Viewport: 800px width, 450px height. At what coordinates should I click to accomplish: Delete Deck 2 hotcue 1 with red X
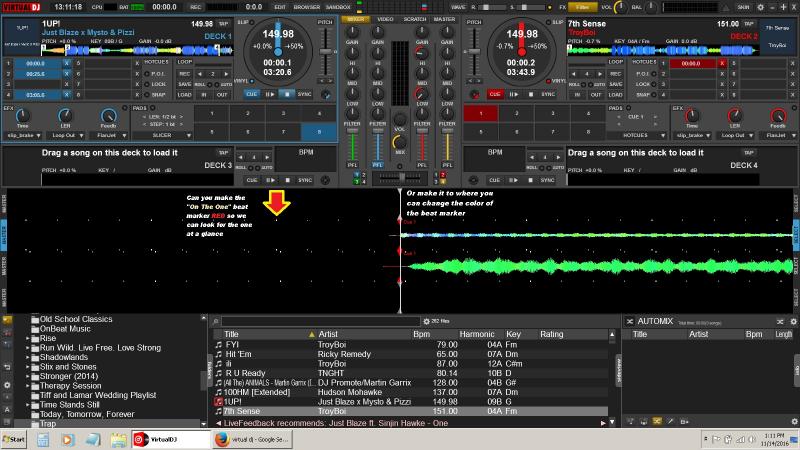click(722, 63)
